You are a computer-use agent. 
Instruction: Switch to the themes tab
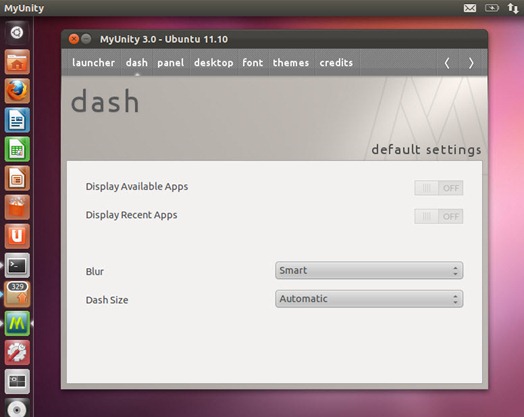coord(291,63)
